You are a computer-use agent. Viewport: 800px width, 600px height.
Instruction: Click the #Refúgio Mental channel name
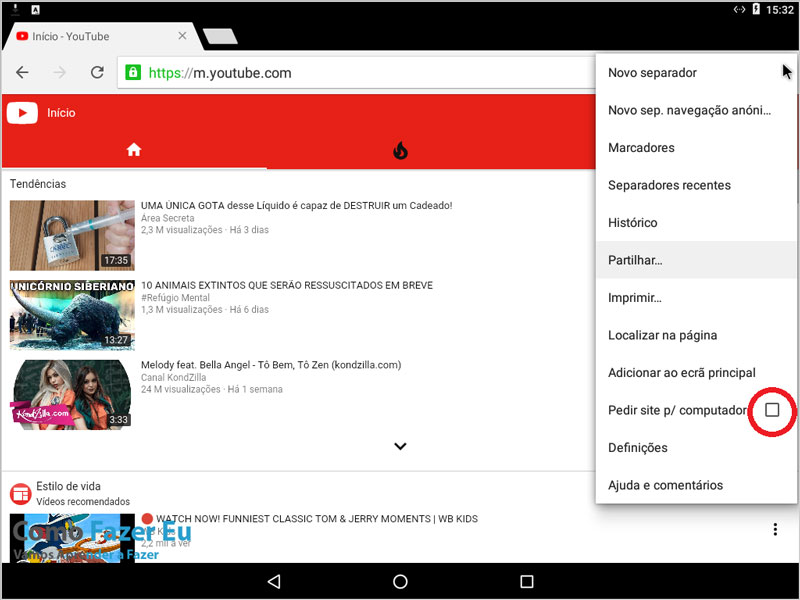(x=175, y=297)
